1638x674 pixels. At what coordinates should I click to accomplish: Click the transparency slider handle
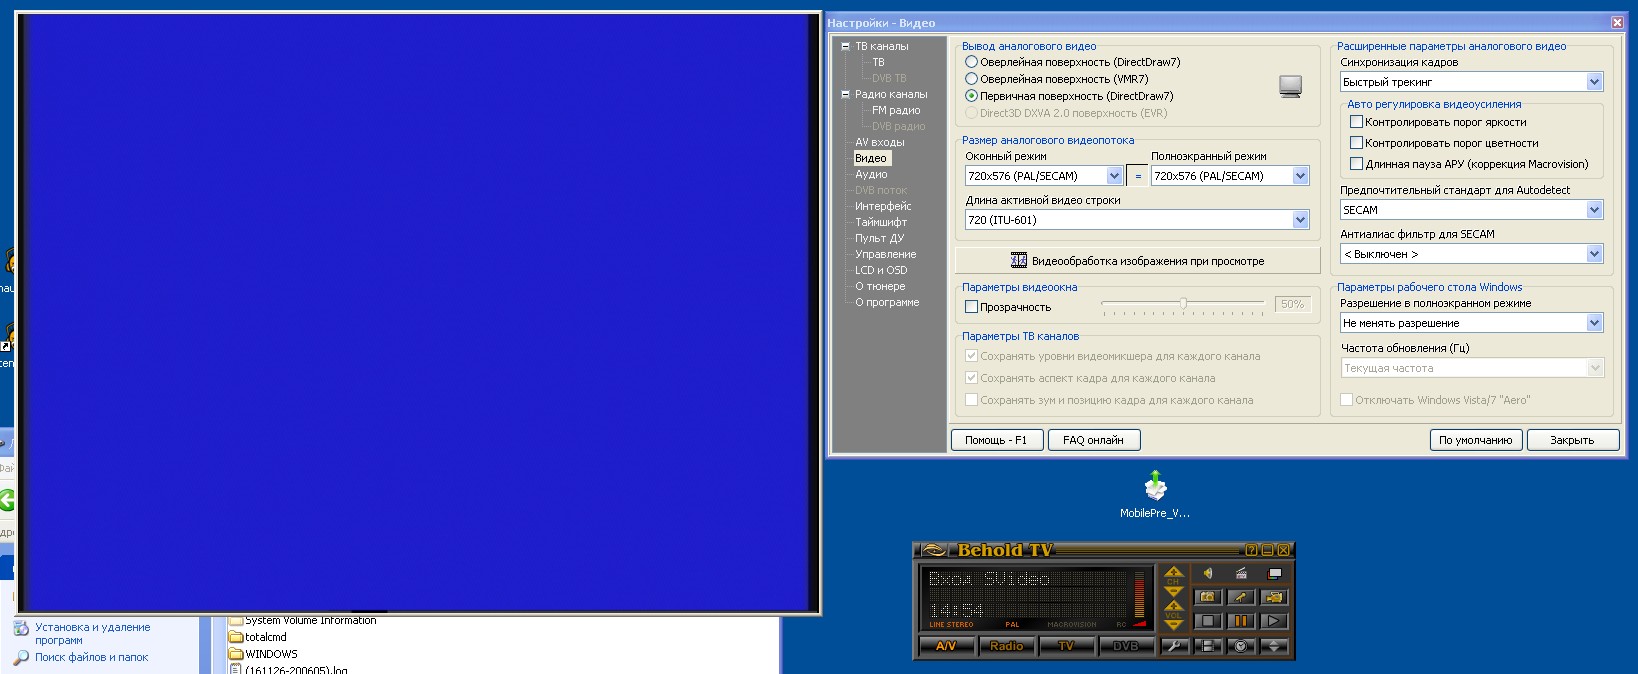tap(1183, 304)
